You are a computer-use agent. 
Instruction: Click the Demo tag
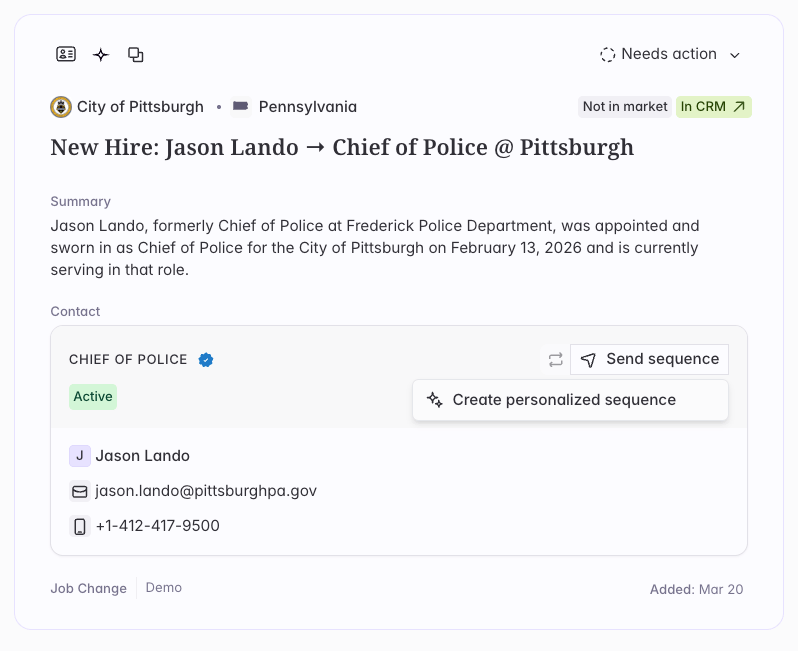click(x=164, y=588)
